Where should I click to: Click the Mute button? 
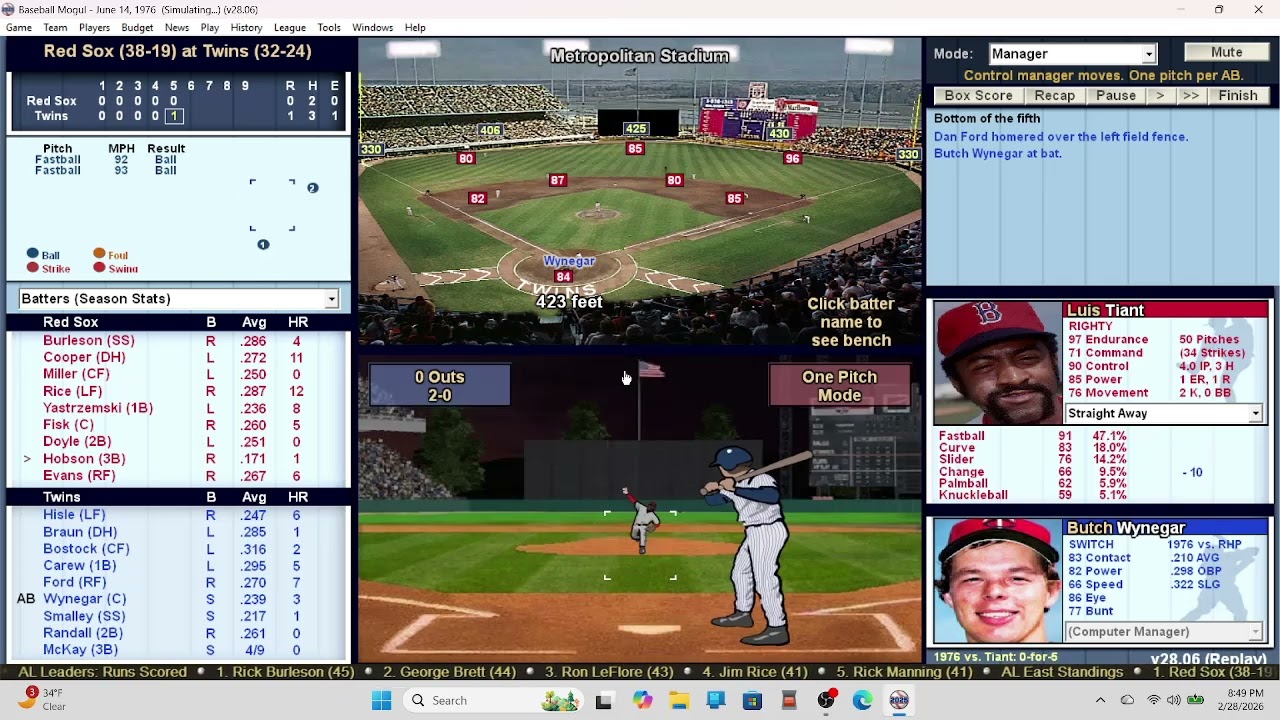coord(1227,52)
